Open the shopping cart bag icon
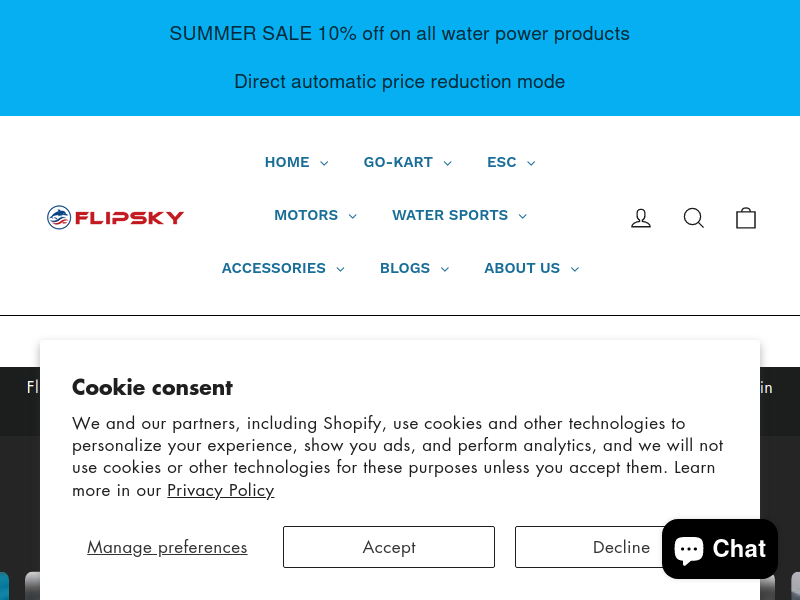The image size is (800, 600). [745, 218]
